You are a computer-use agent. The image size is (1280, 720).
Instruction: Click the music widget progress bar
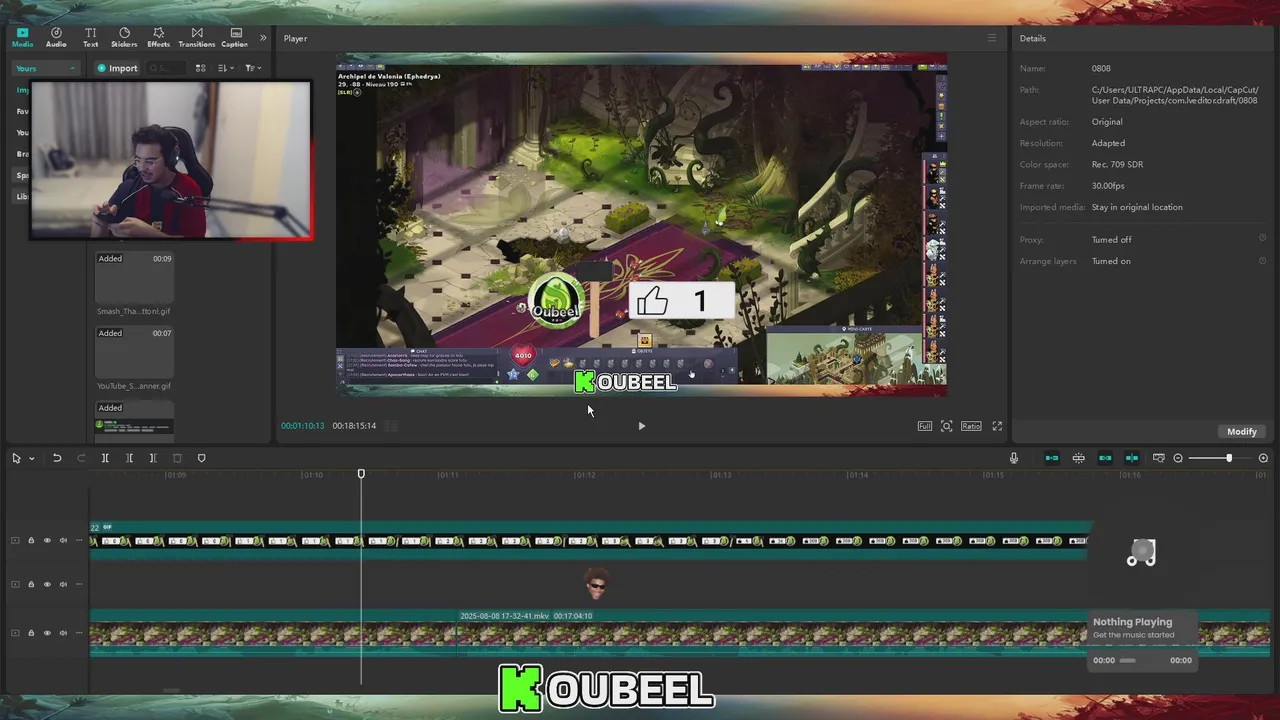coord(1128,660)
